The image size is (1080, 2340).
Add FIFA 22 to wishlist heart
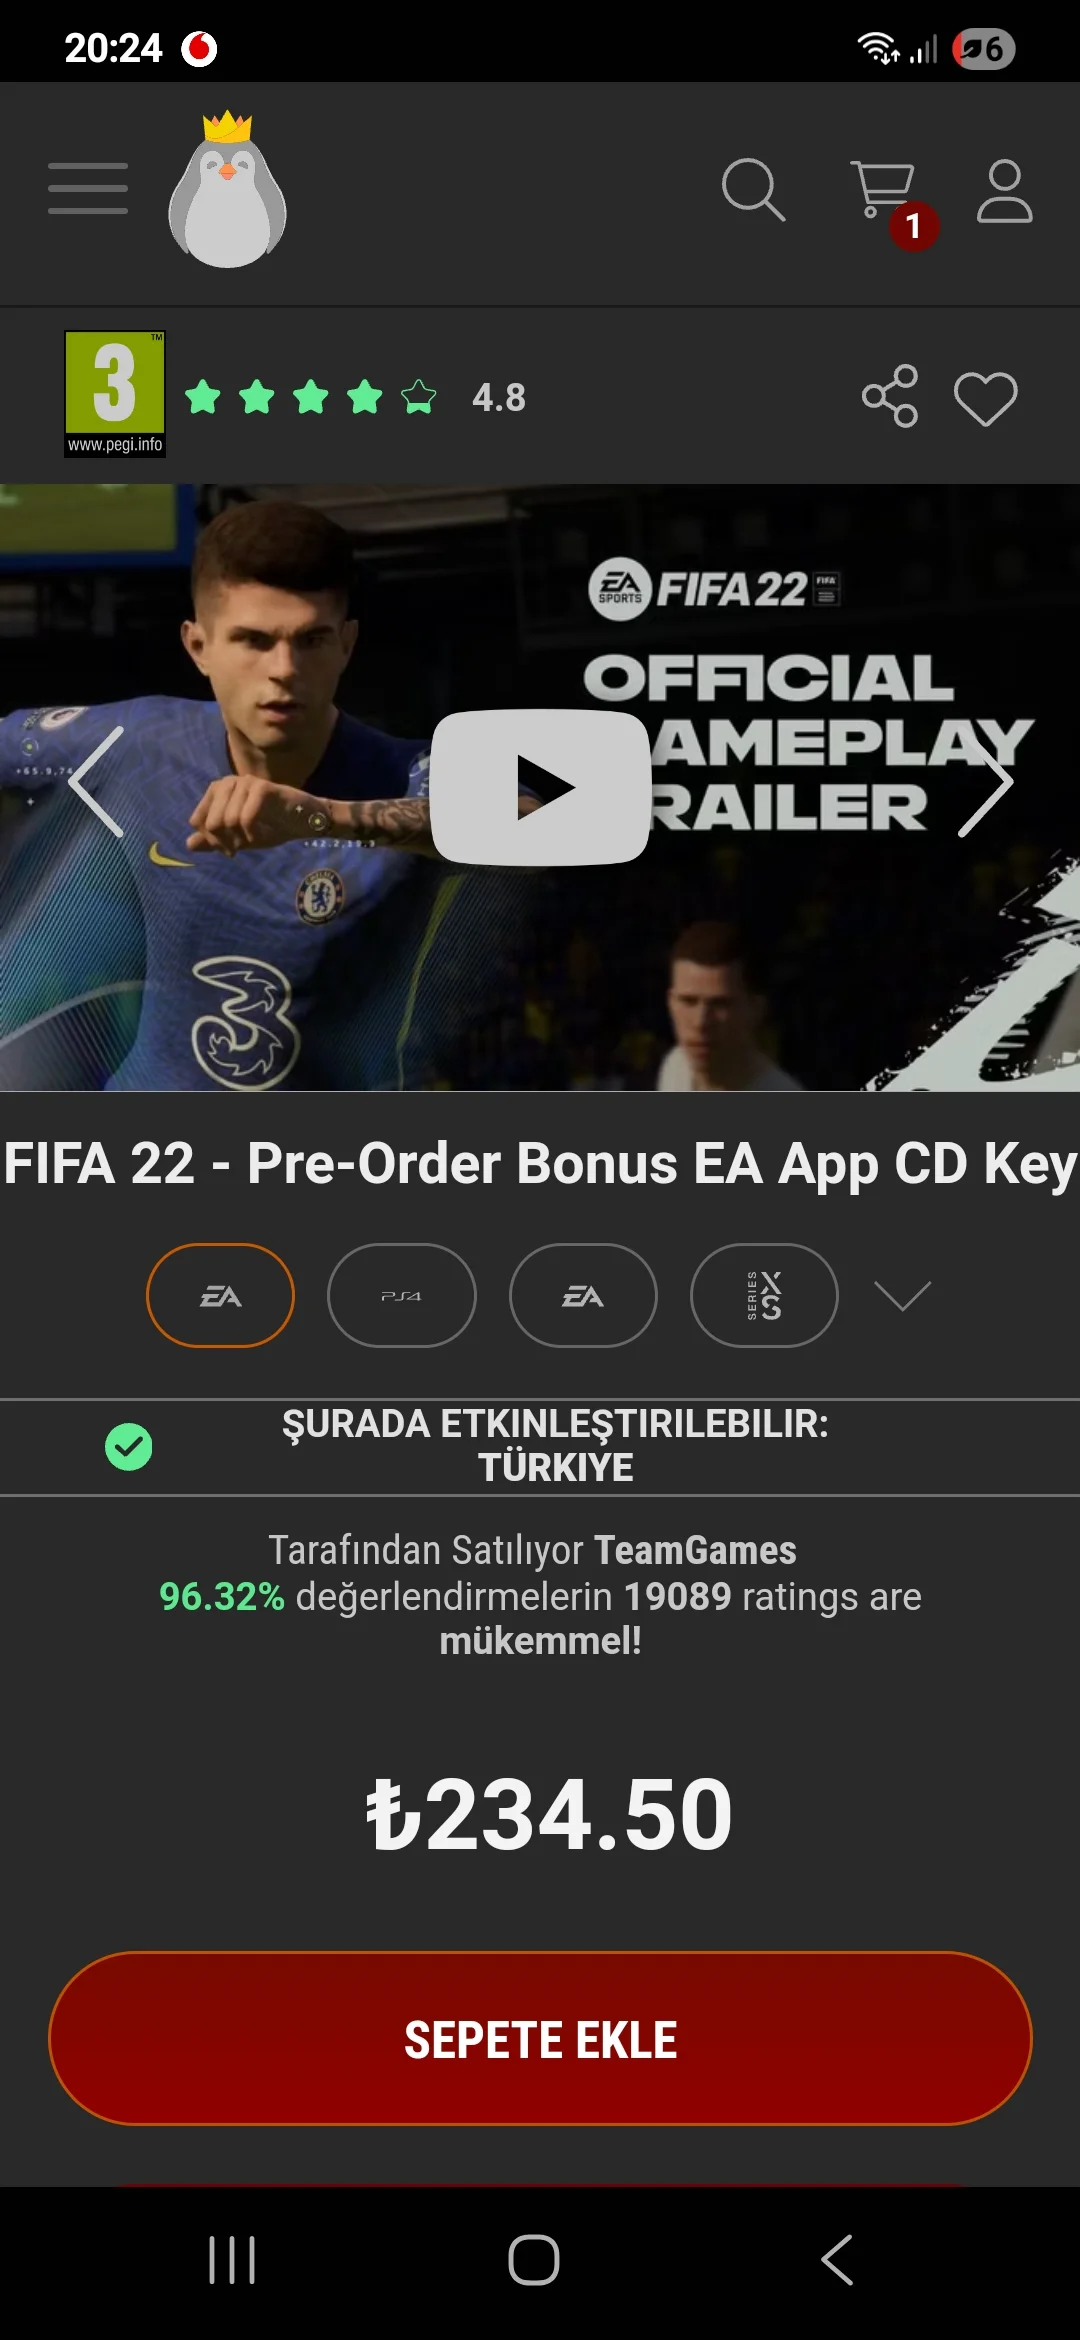tap(986, 398)
